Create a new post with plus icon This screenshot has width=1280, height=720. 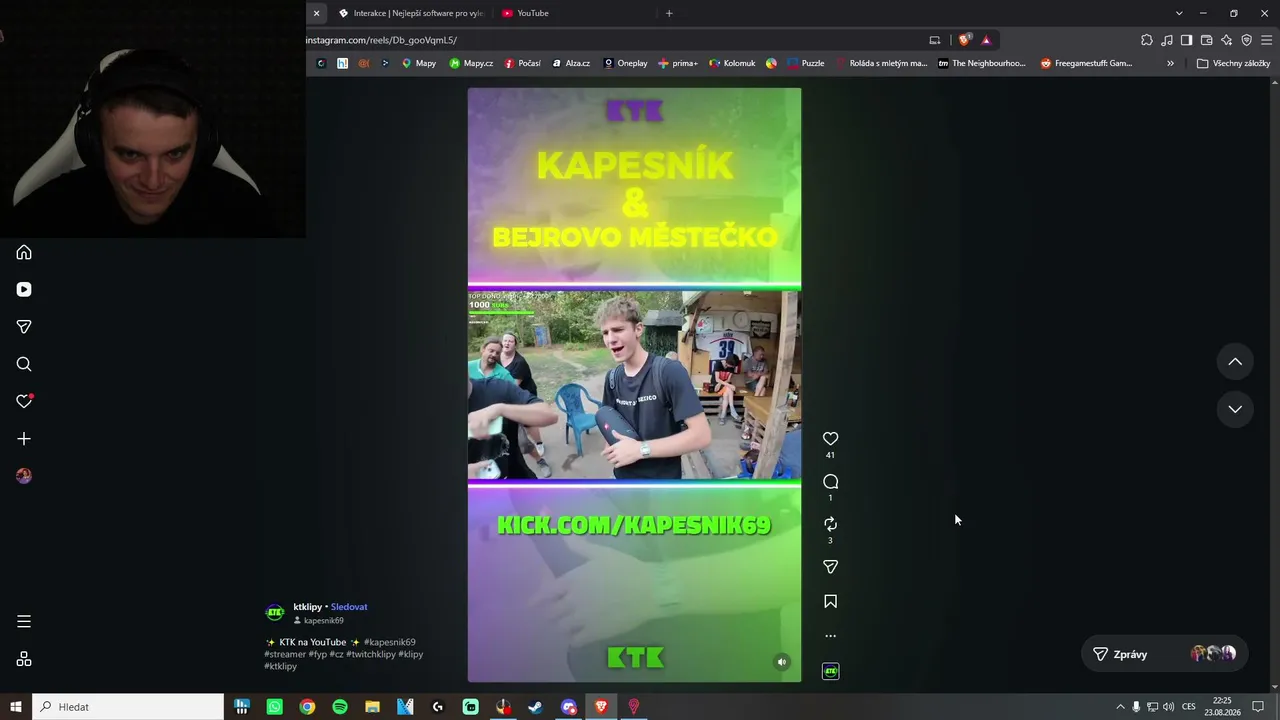click(24, 439)
